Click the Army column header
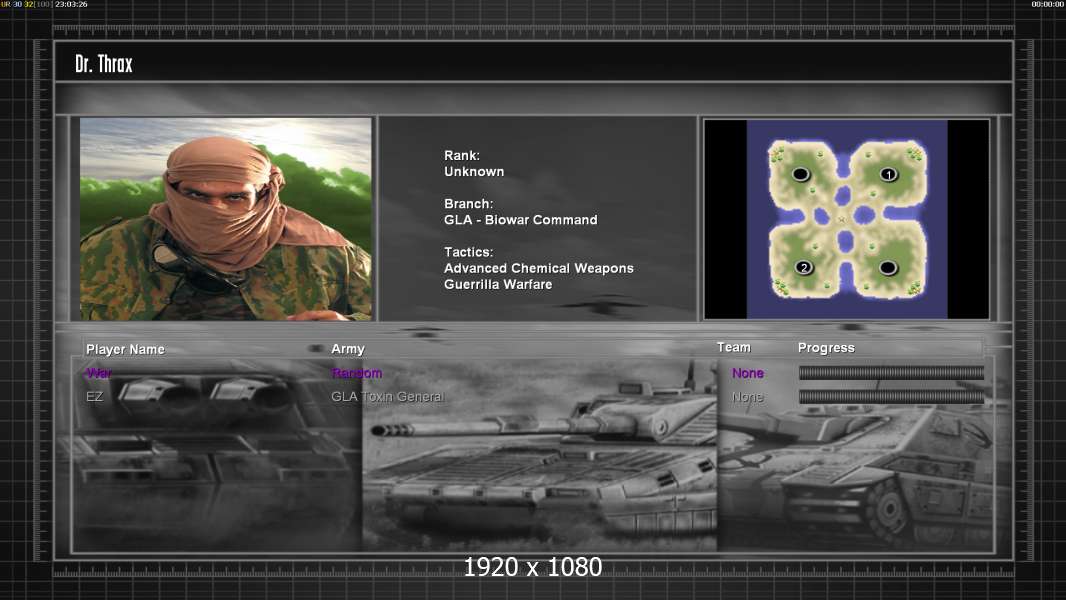 pos(348,349)
